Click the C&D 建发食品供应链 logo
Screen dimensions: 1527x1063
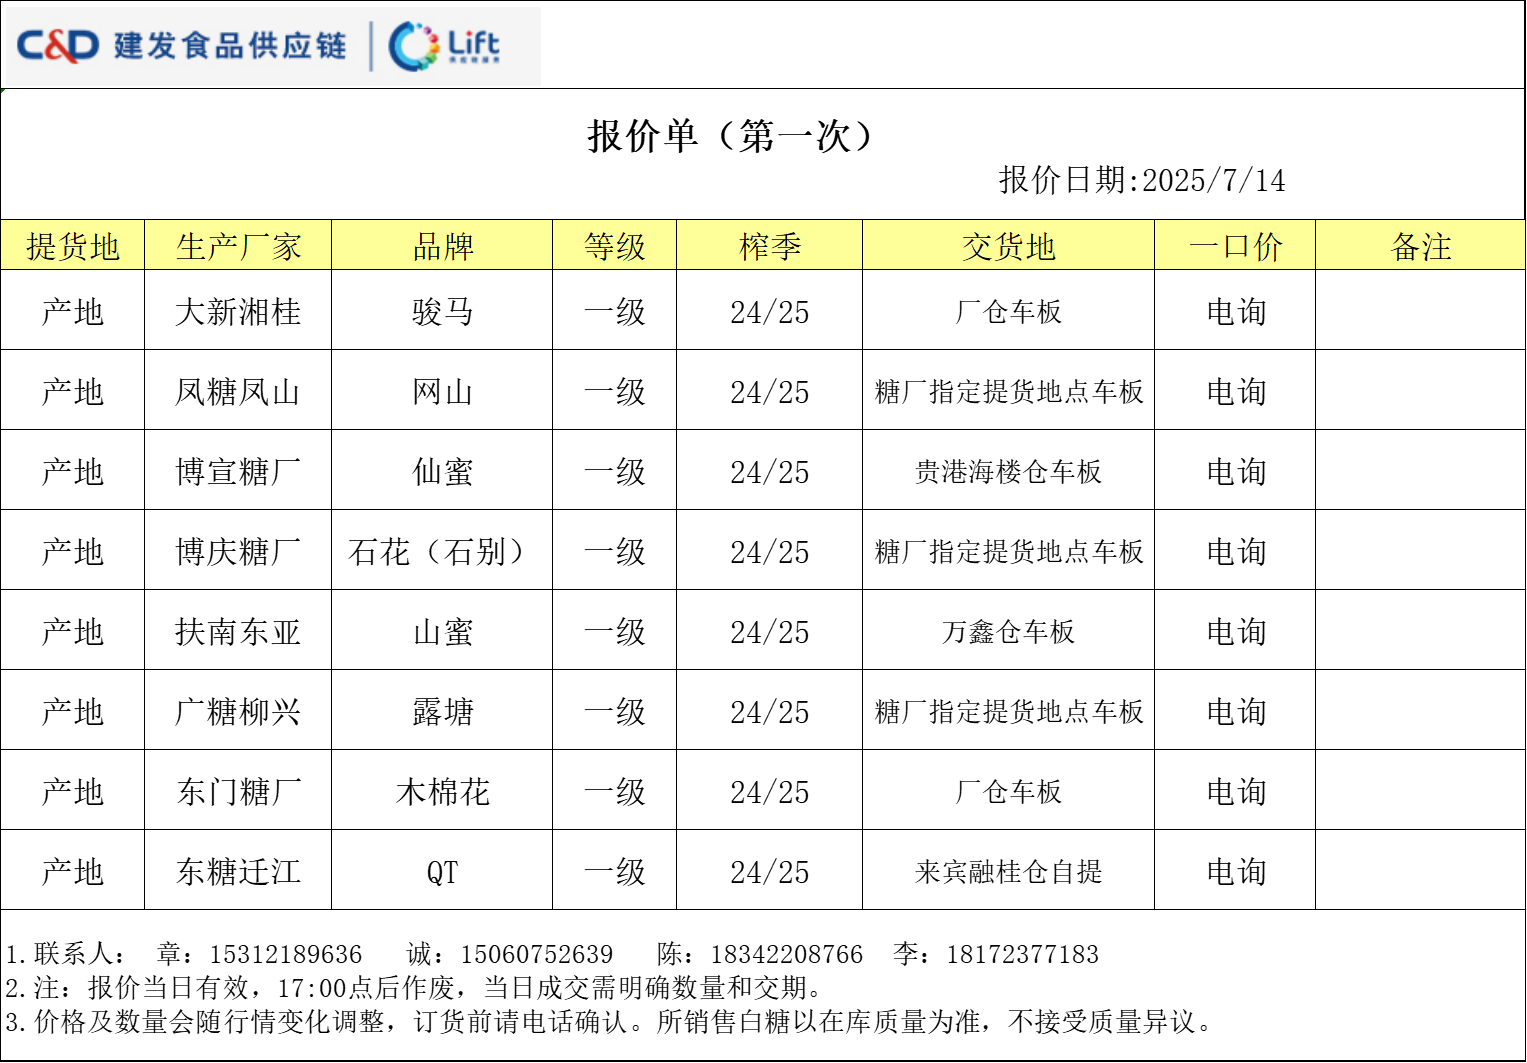click(x=181, y=45)
